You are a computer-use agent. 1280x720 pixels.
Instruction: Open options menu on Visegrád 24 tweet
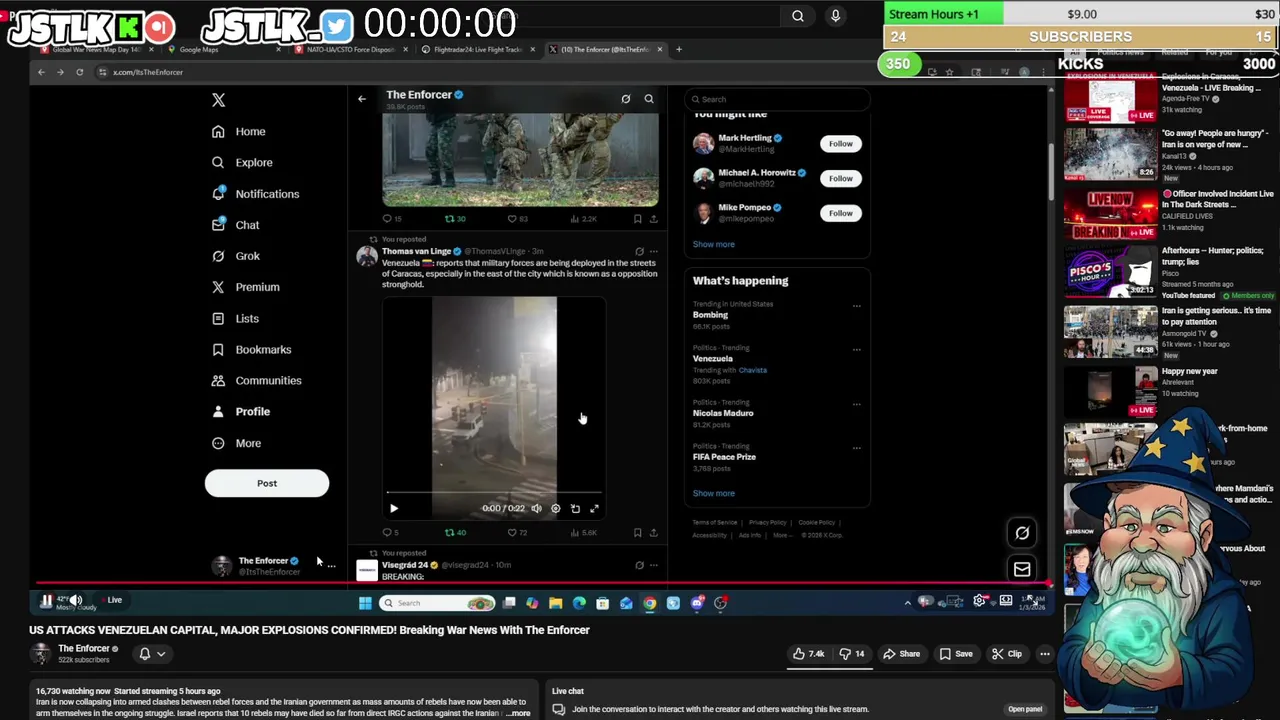pyautogui.click(x=654, y=565)
